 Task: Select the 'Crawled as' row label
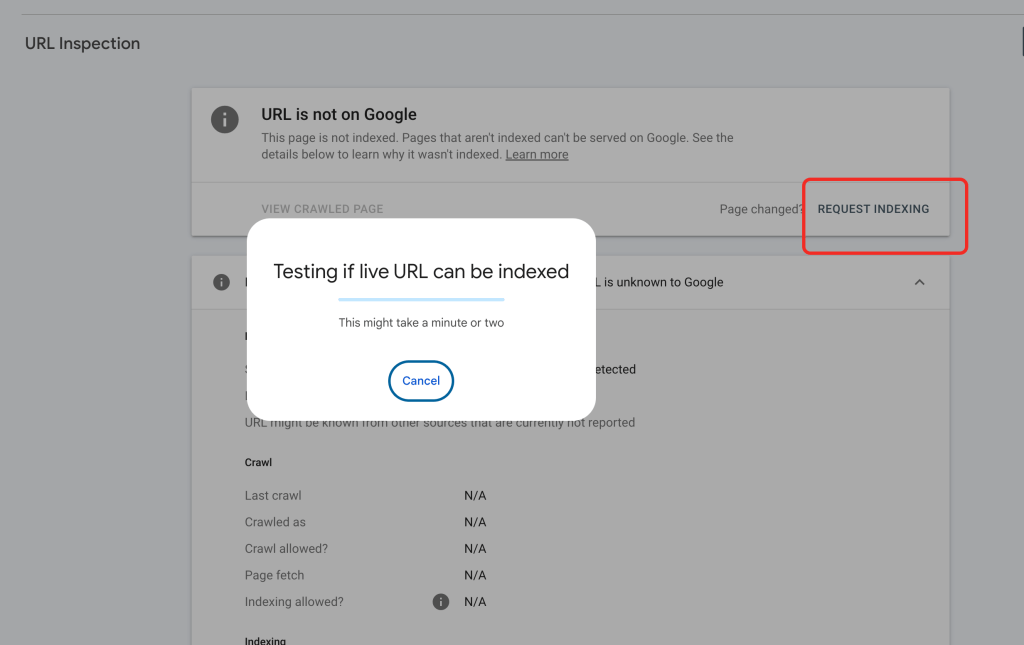pyautogui.click(x=275, y=522)
